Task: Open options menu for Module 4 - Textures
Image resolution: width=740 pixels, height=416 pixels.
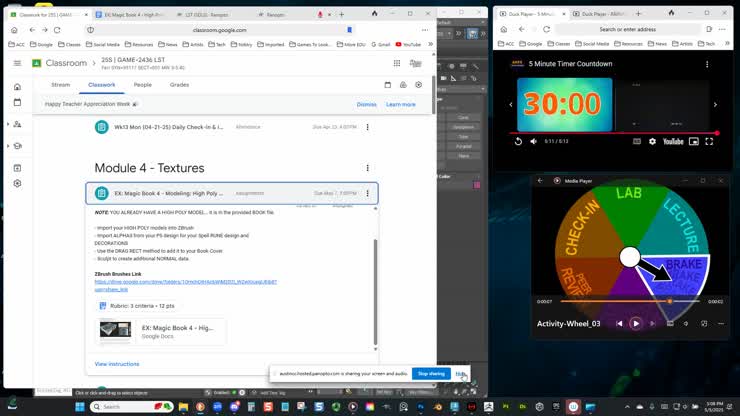Action: (x=367, y=168)
